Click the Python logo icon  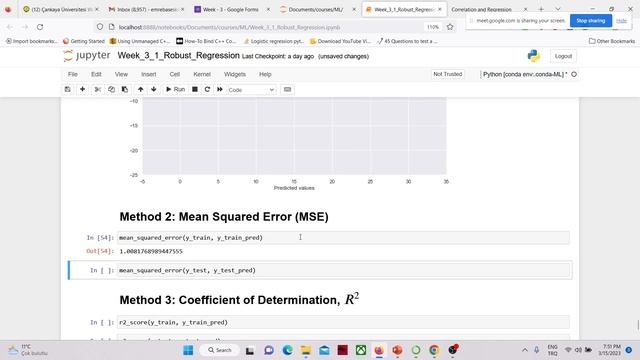point(533,56)
